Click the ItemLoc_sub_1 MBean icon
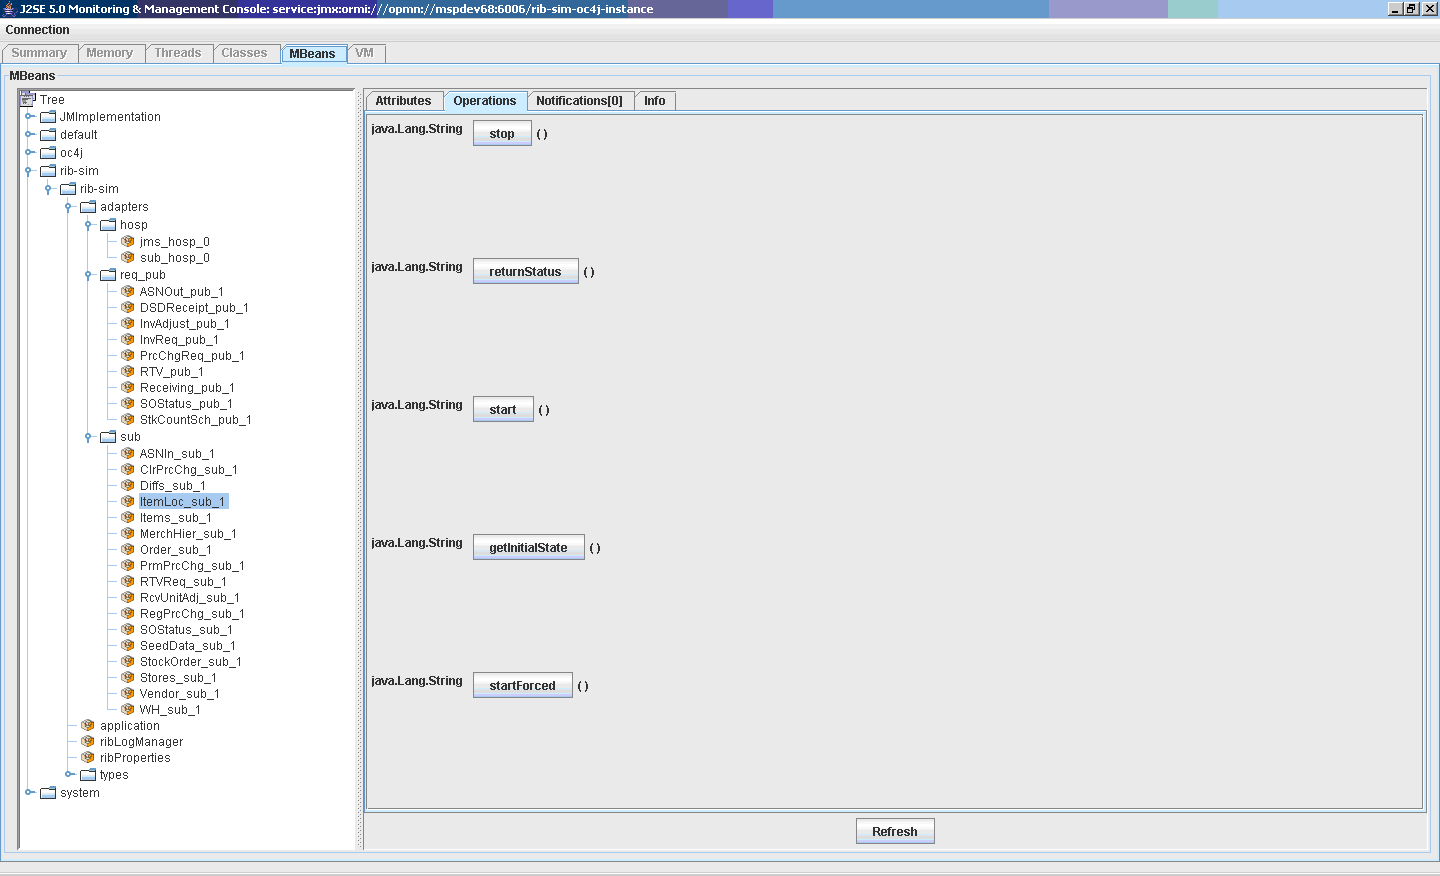 (x=128, y=501)
